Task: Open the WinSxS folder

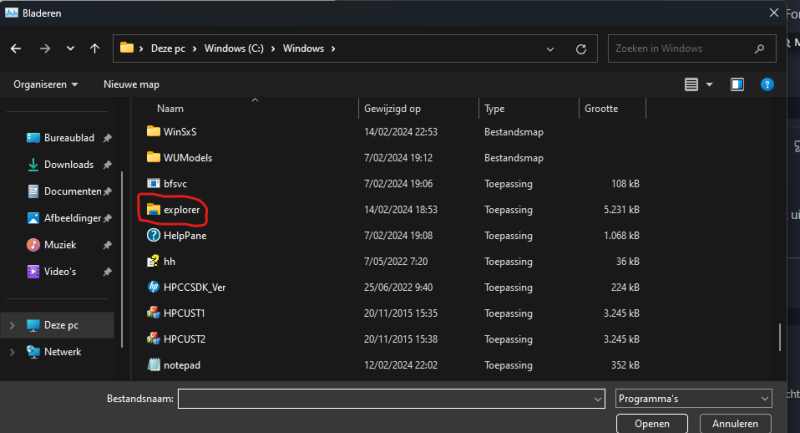Action: pos(180,132)
